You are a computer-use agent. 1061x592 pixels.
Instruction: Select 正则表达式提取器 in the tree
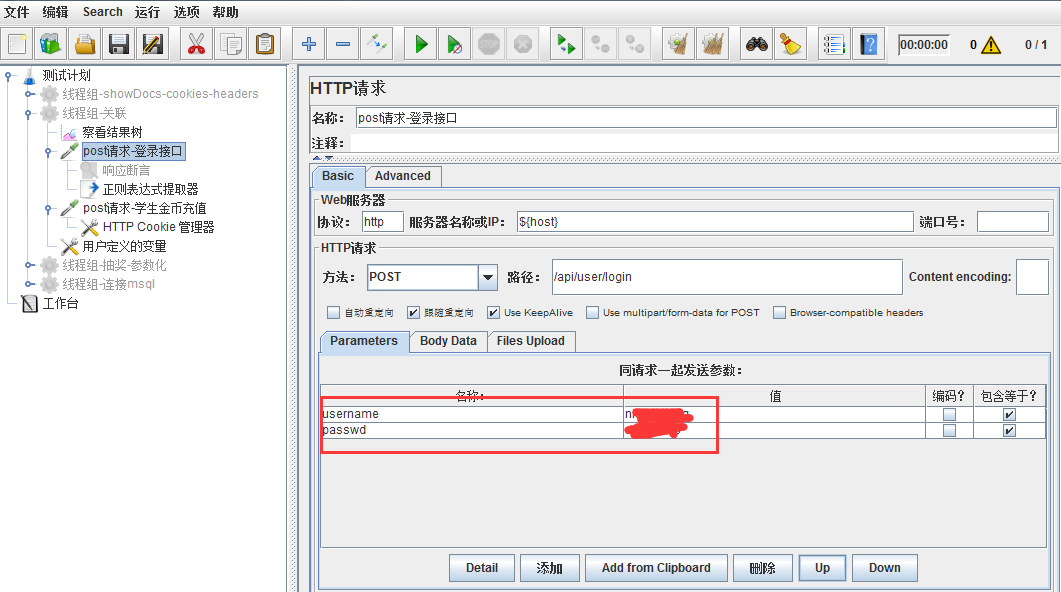click(150, 189)
